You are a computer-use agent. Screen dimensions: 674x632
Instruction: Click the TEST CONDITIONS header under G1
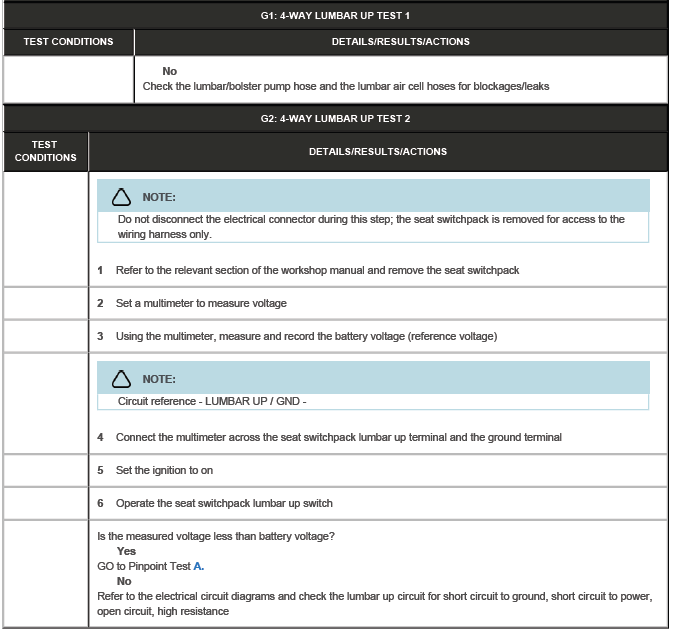(x=69, y=42)
